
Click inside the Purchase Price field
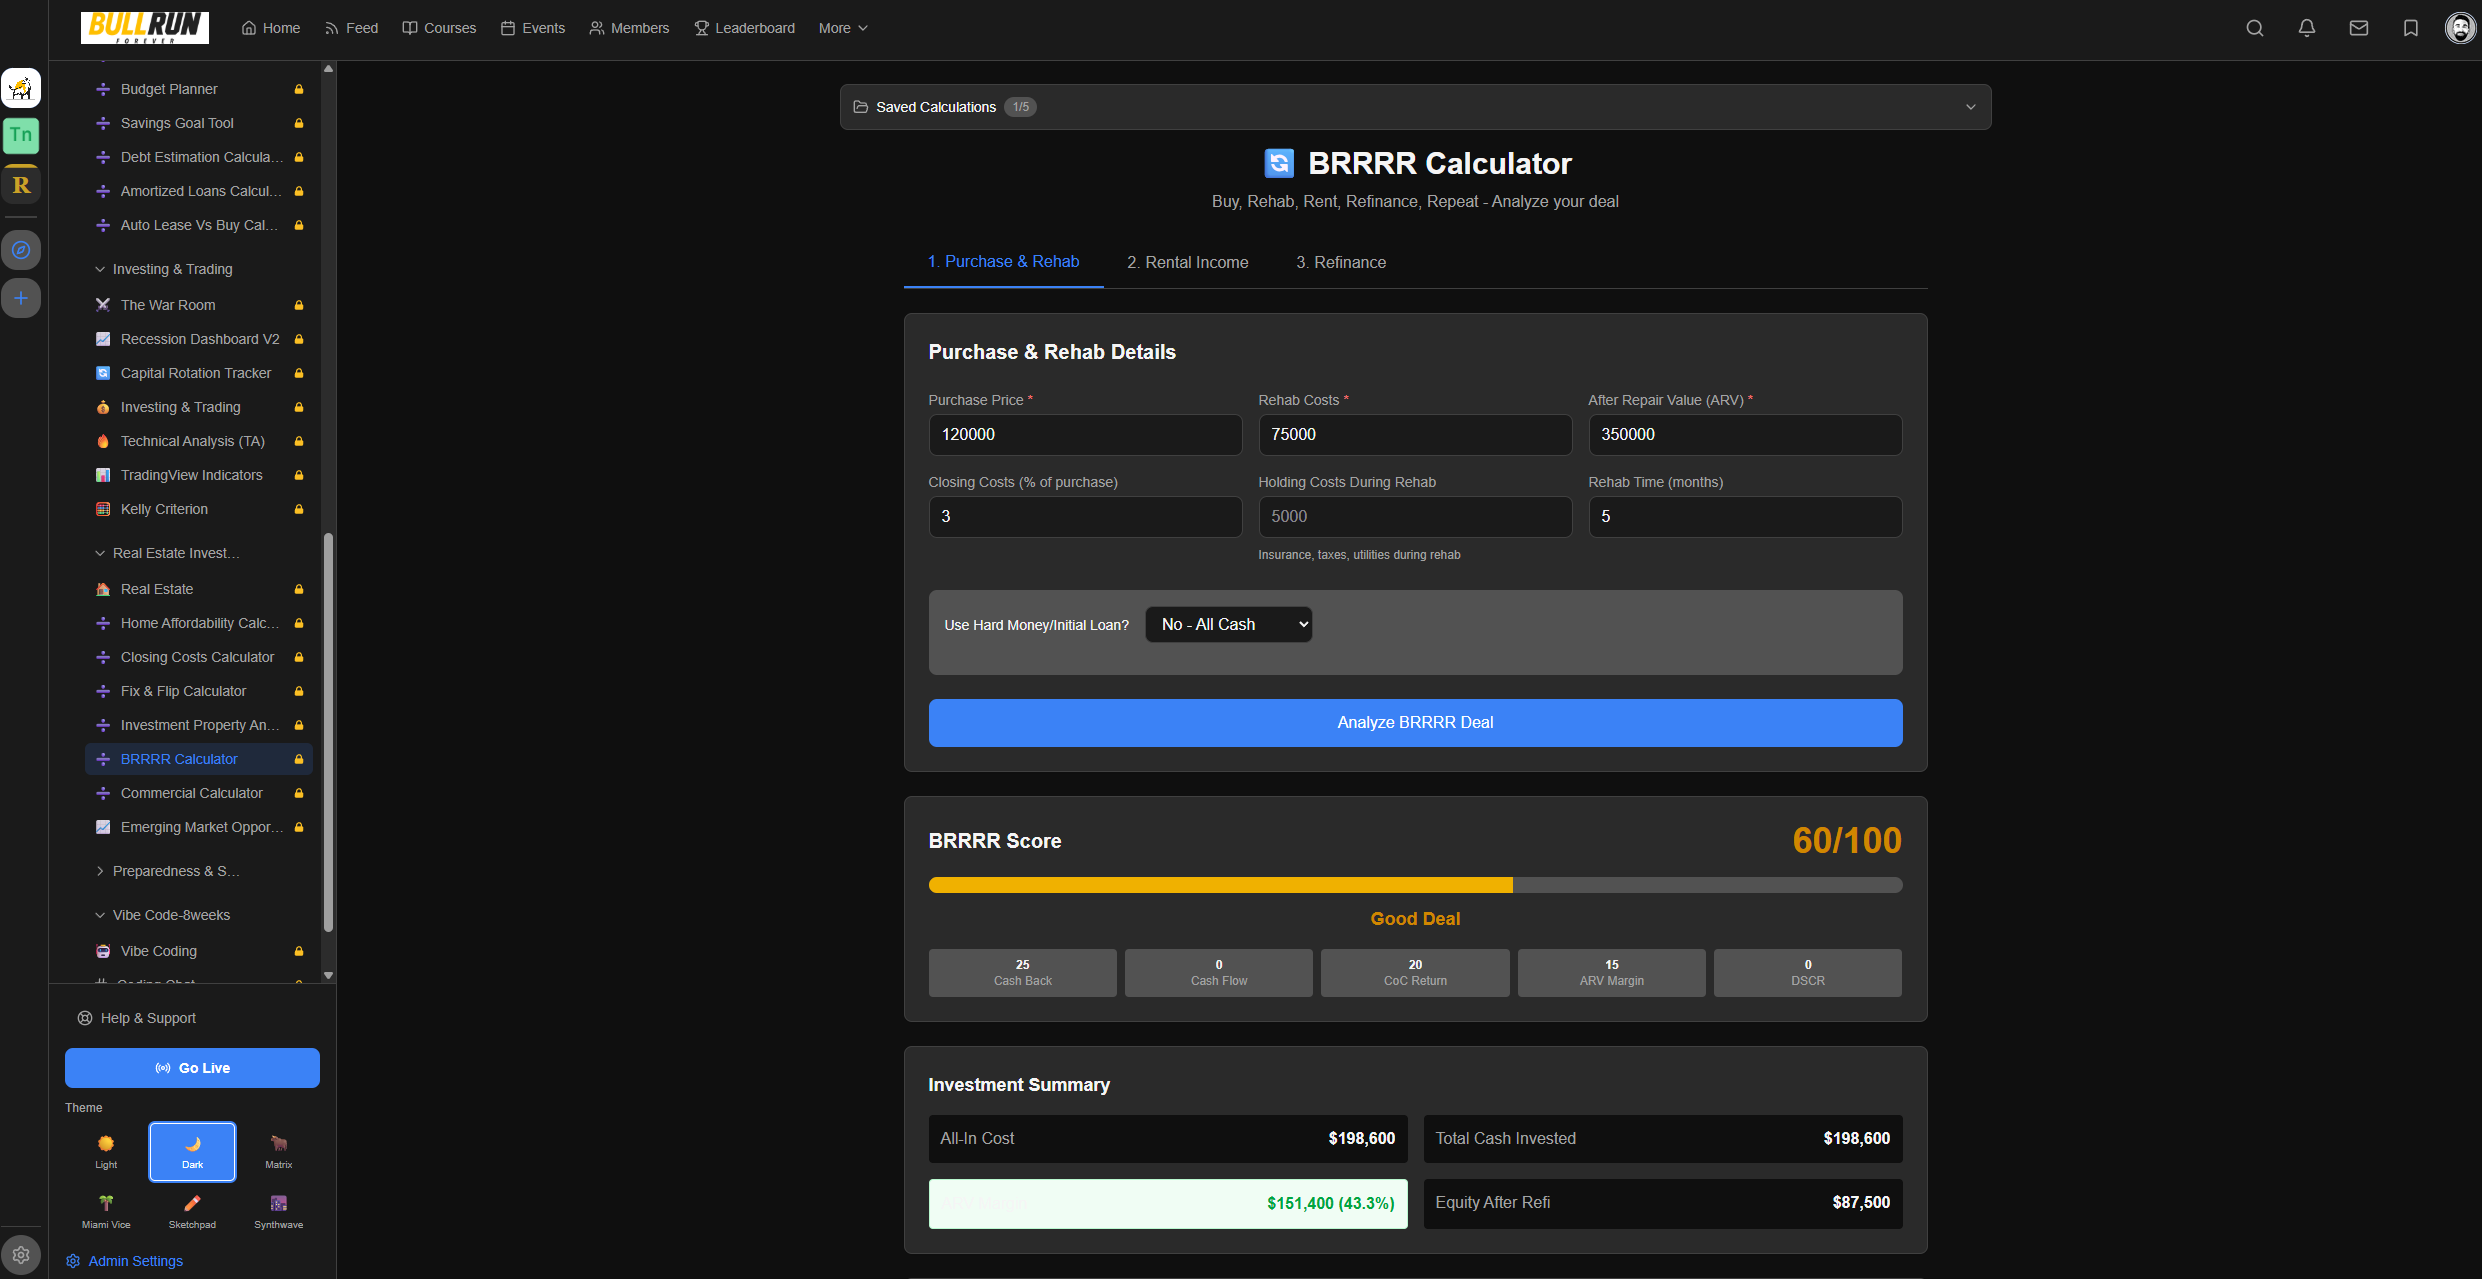1085,434
